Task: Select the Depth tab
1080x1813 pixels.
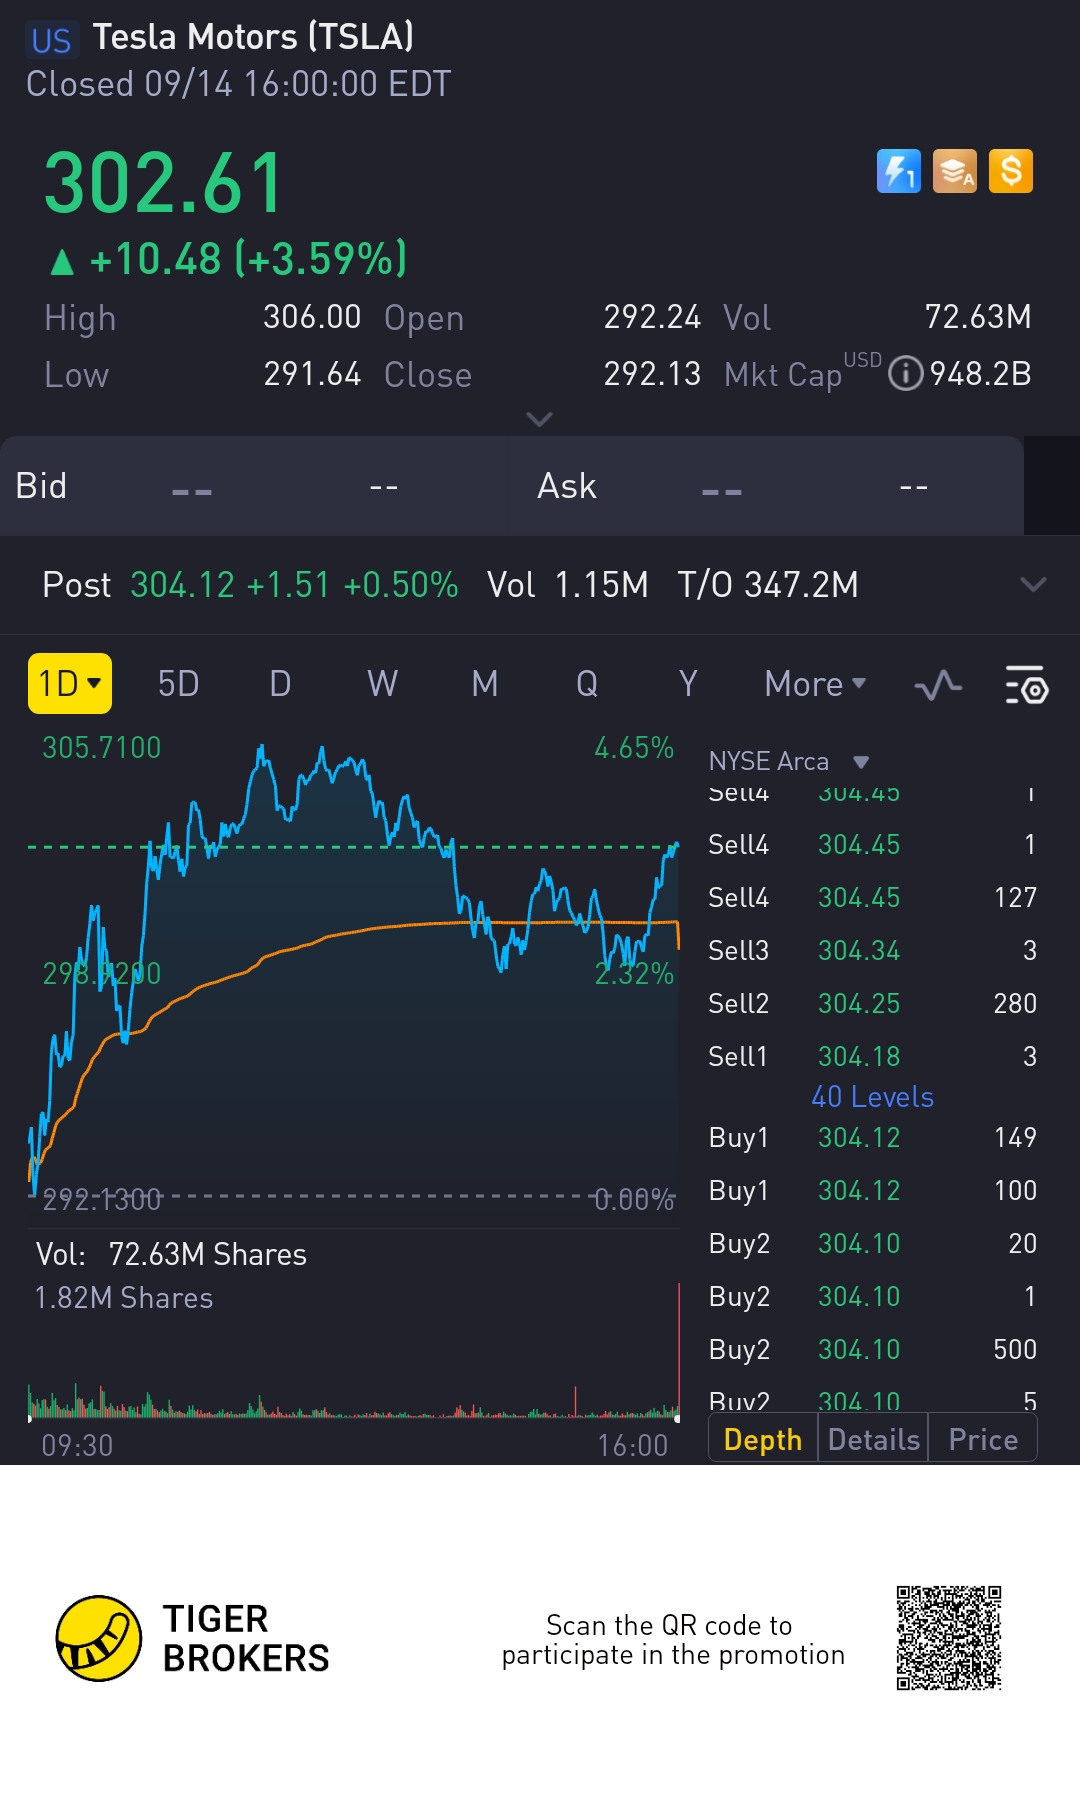Action: coord(763,1439)
